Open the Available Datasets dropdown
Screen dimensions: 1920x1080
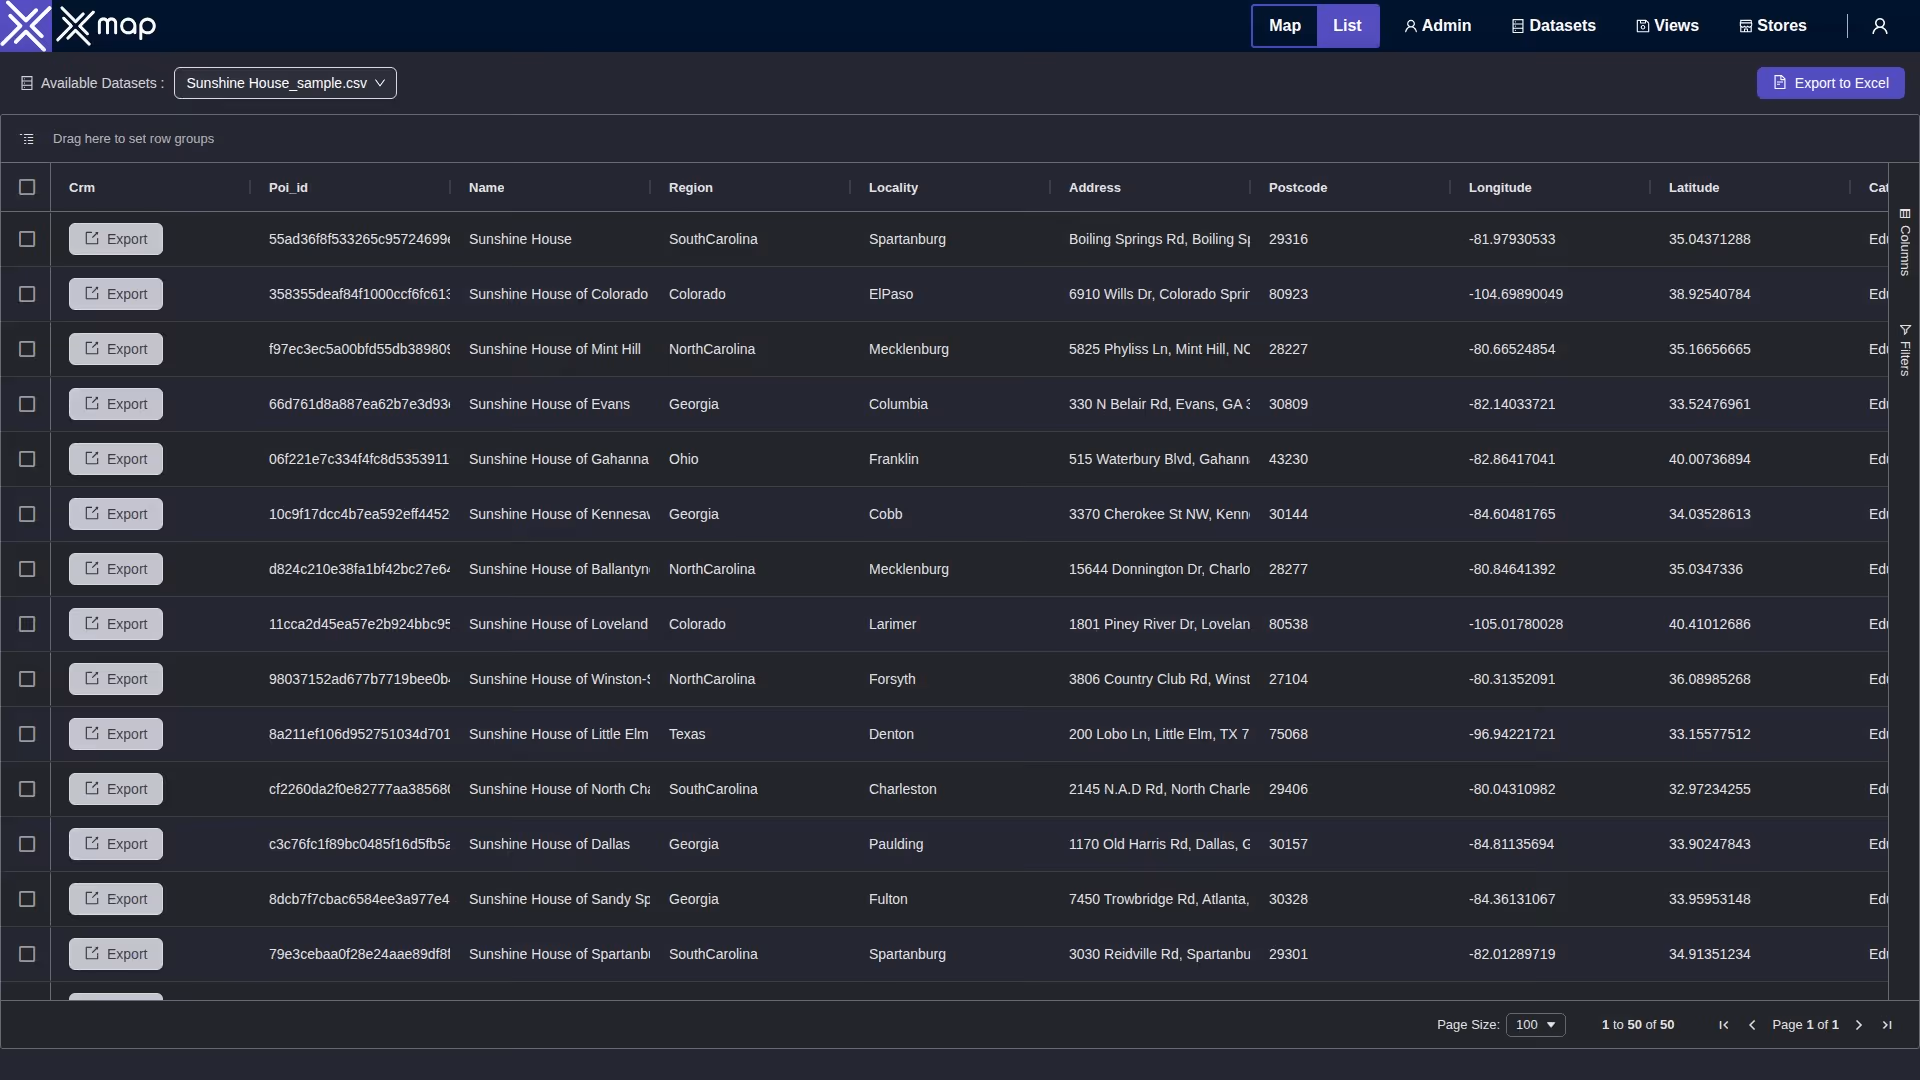285,83
